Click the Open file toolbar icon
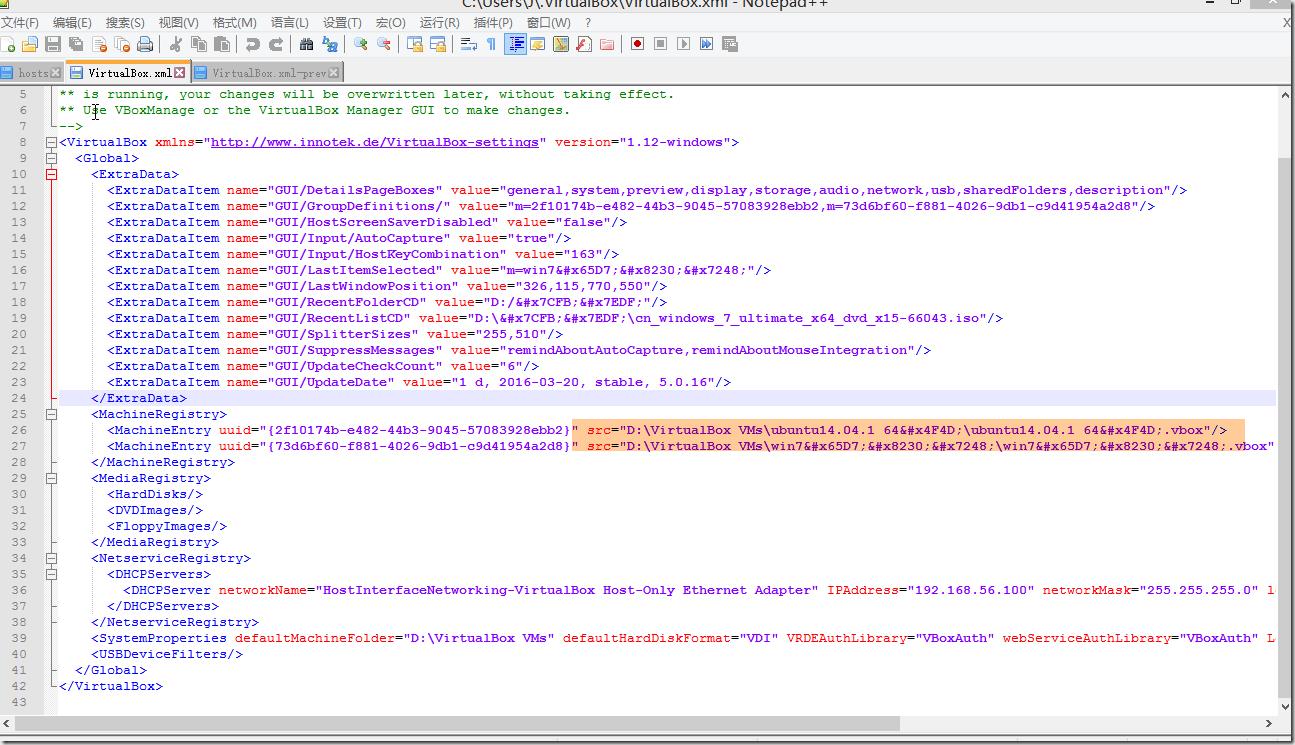Viewport: 1295px width, 745px height. coord(30,44)
